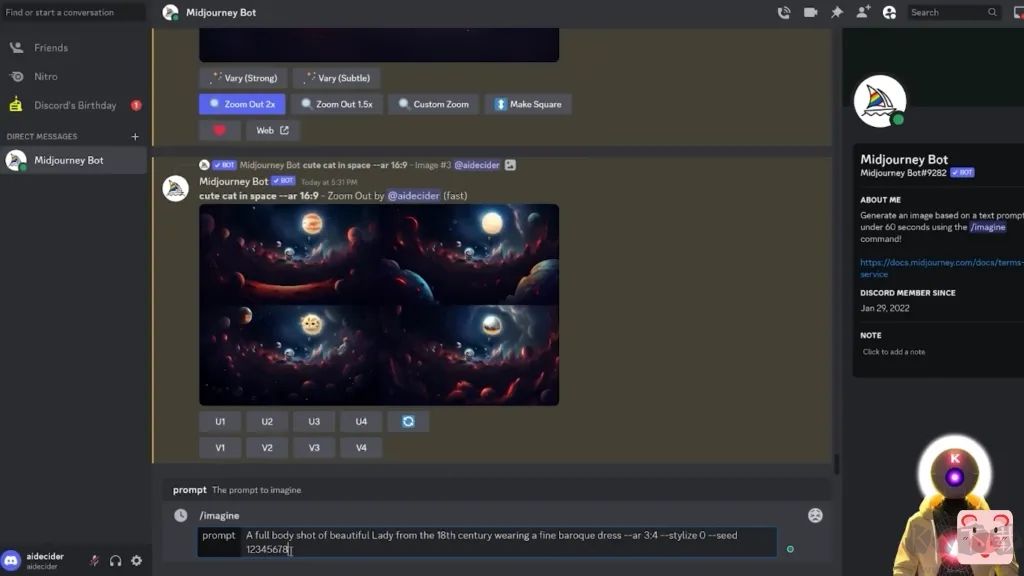Start a voice call with Midjourney Bot

pyautogui.click(x=784, y=13)
